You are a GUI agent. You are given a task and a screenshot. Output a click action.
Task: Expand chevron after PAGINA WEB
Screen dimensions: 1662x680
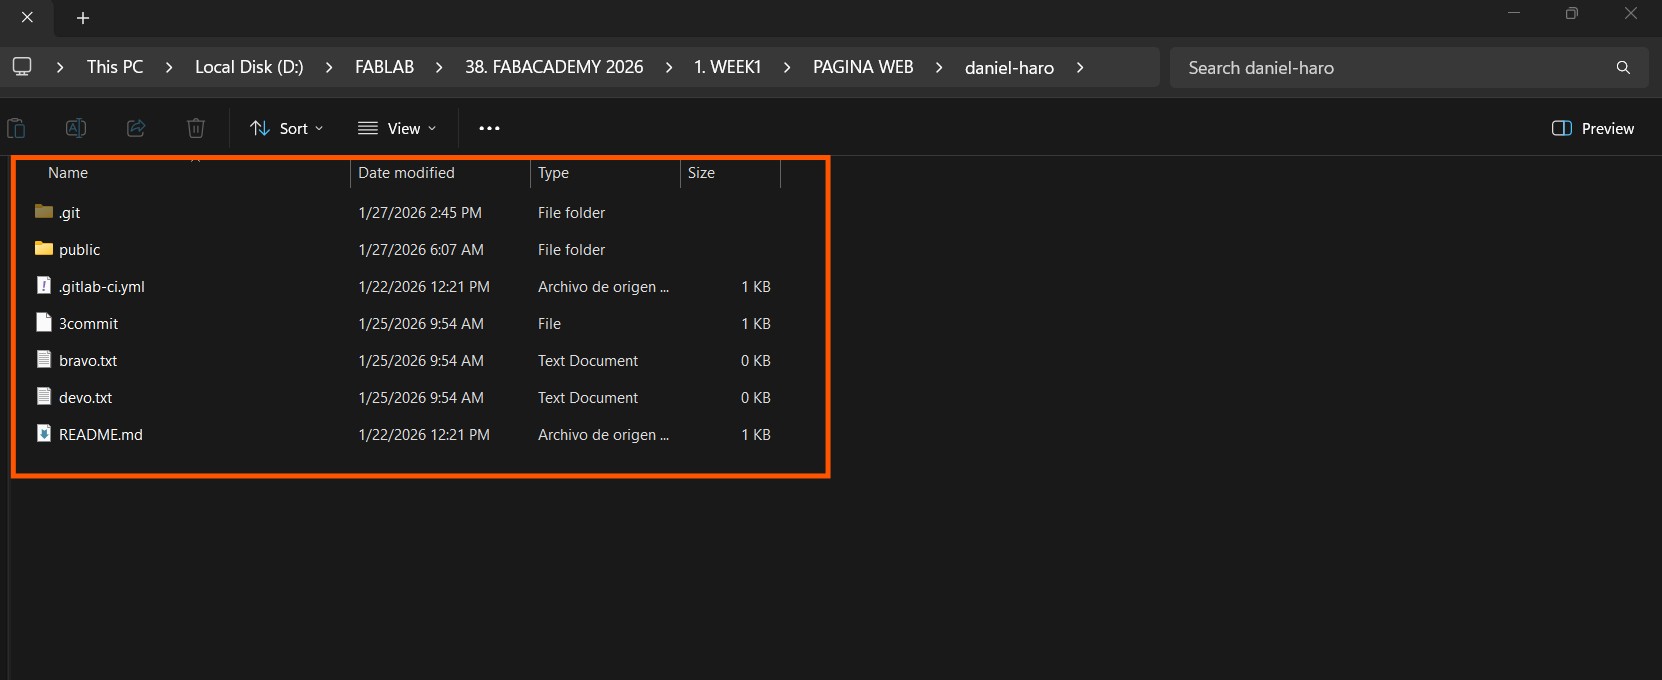tap(939, 67)
